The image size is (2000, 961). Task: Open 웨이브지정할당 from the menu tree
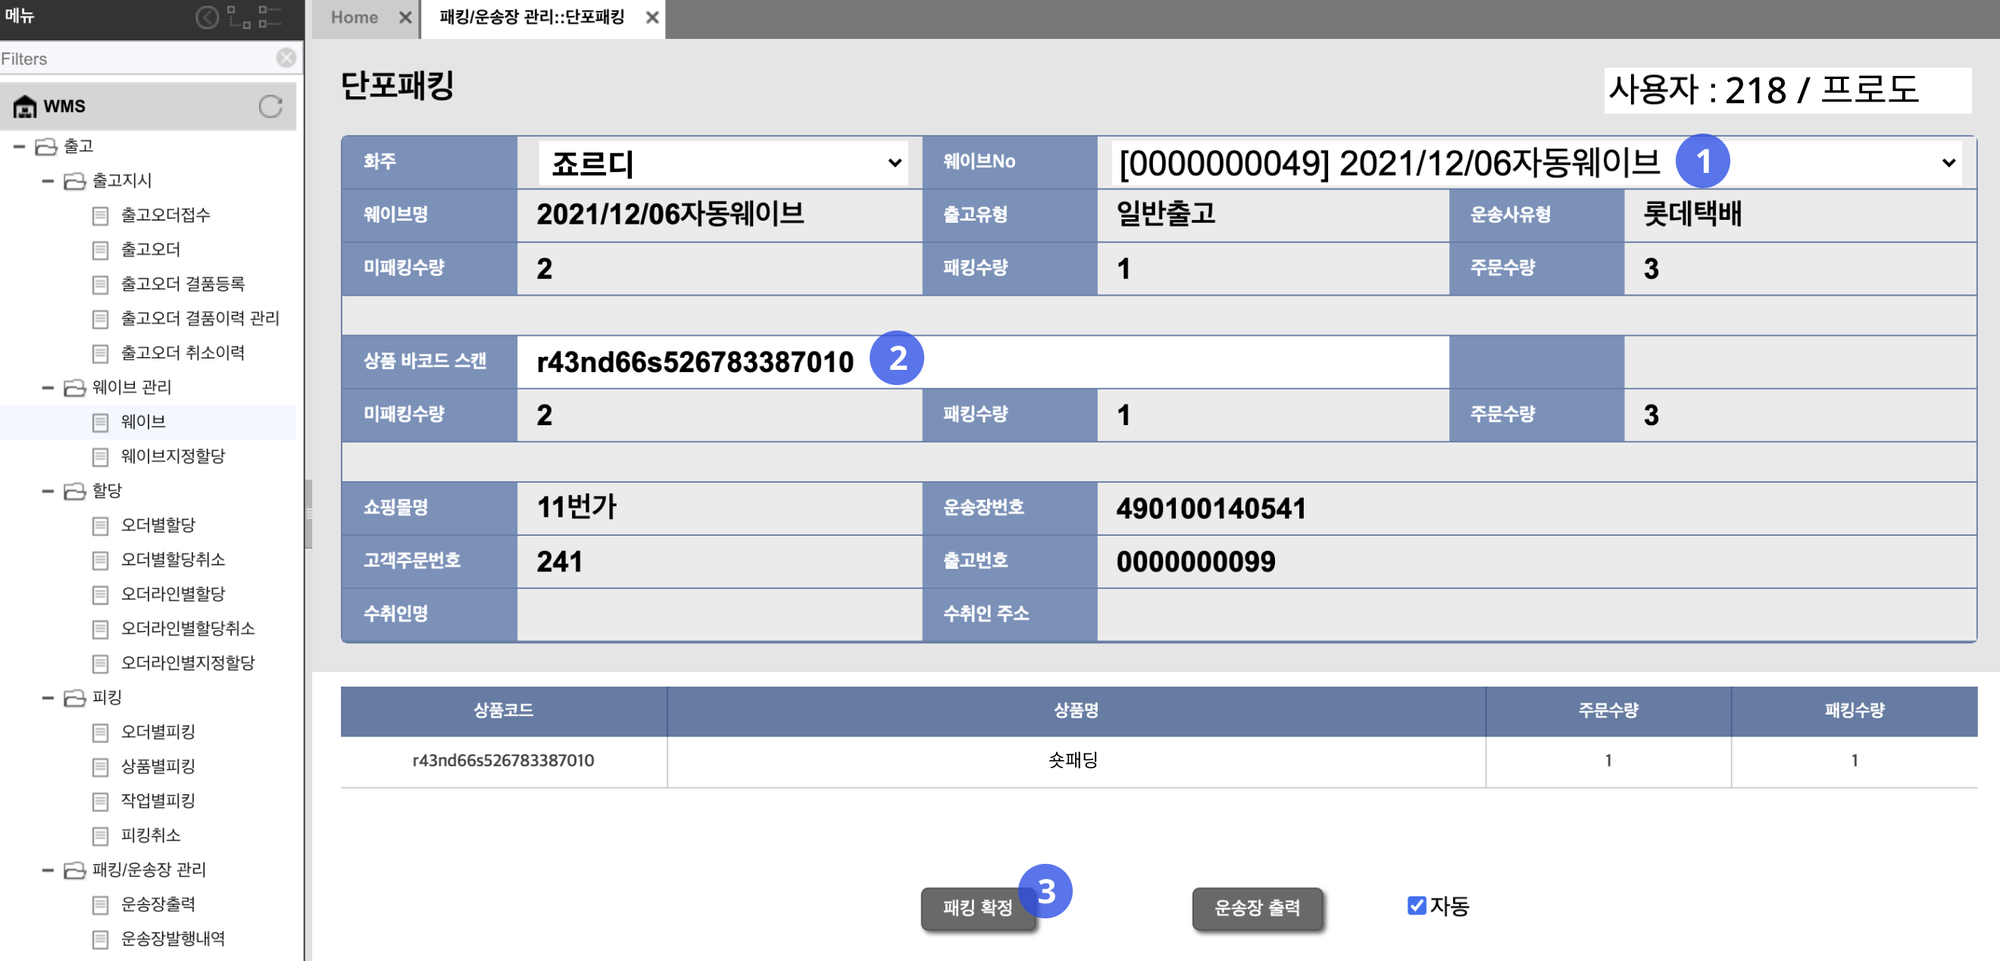[173, 456]
